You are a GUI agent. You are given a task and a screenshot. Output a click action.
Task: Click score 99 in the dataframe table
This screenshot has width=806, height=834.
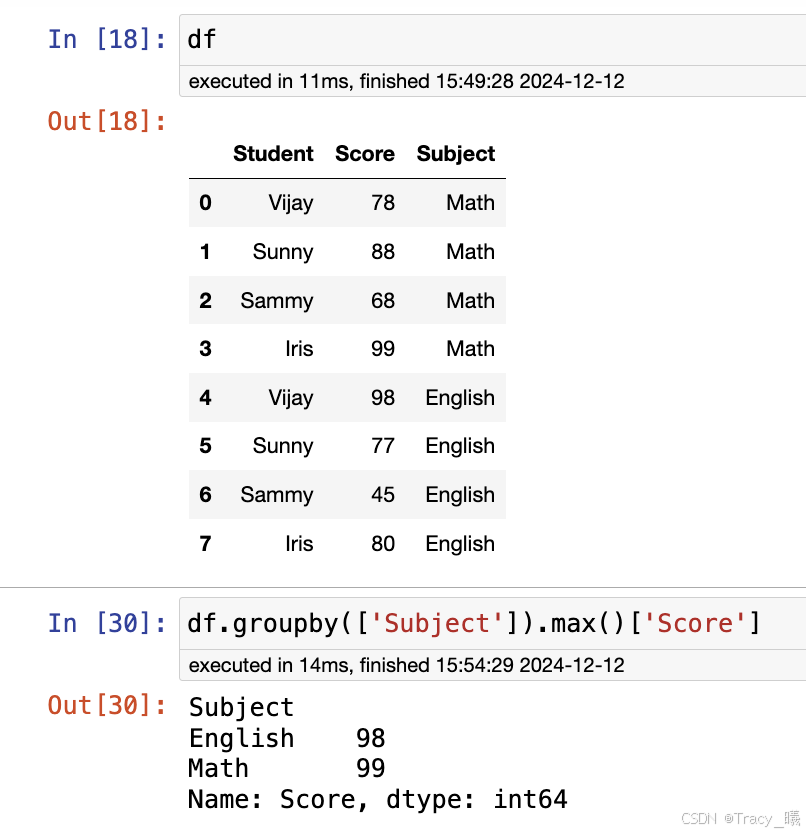(383, 349)
